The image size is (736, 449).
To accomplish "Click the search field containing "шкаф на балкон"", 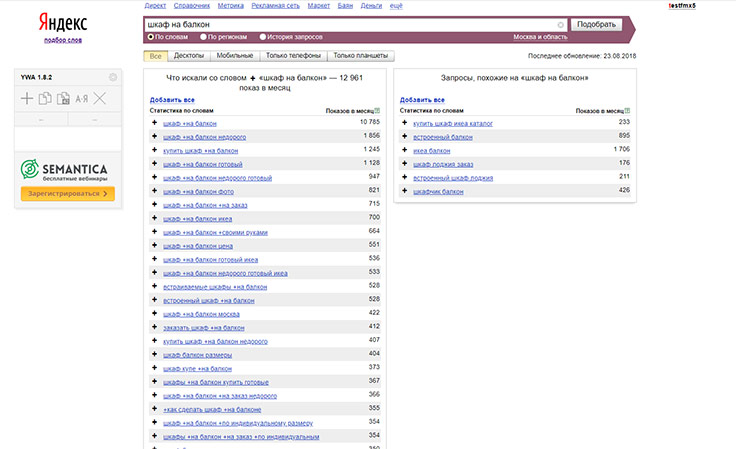I will click(x=350, y=24).
